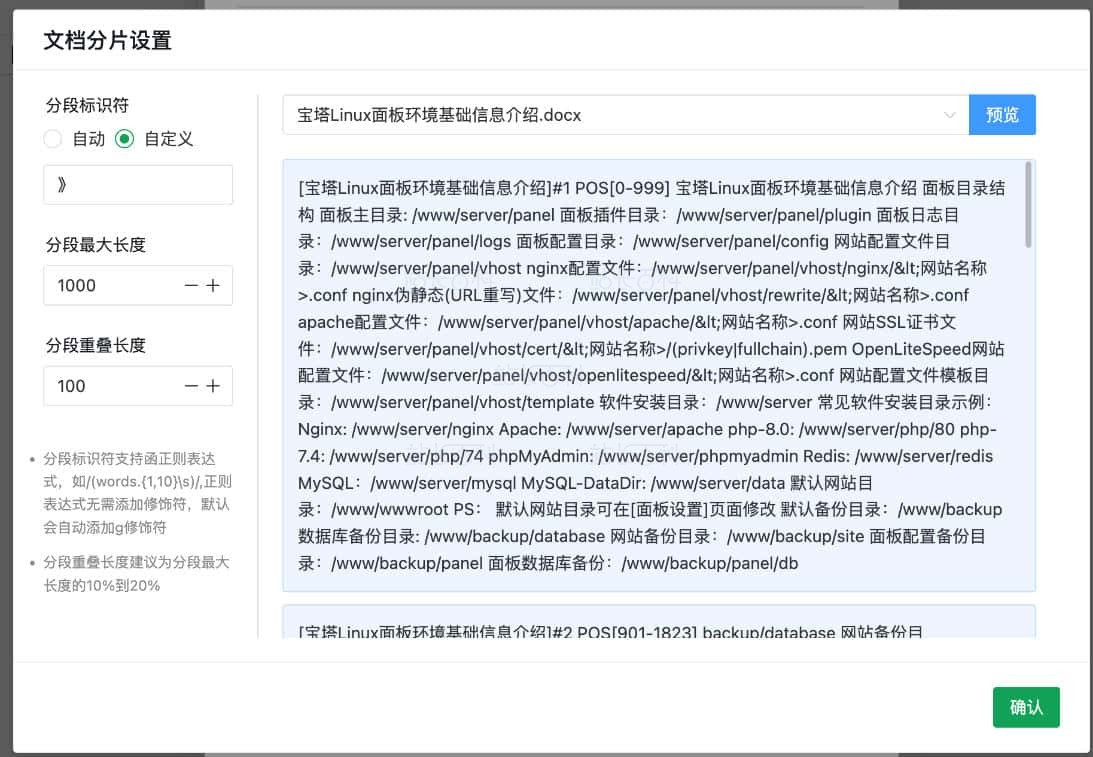Select the 自动 radio option
Viewport: 1093px width, 757px height.
pos(53,139)
